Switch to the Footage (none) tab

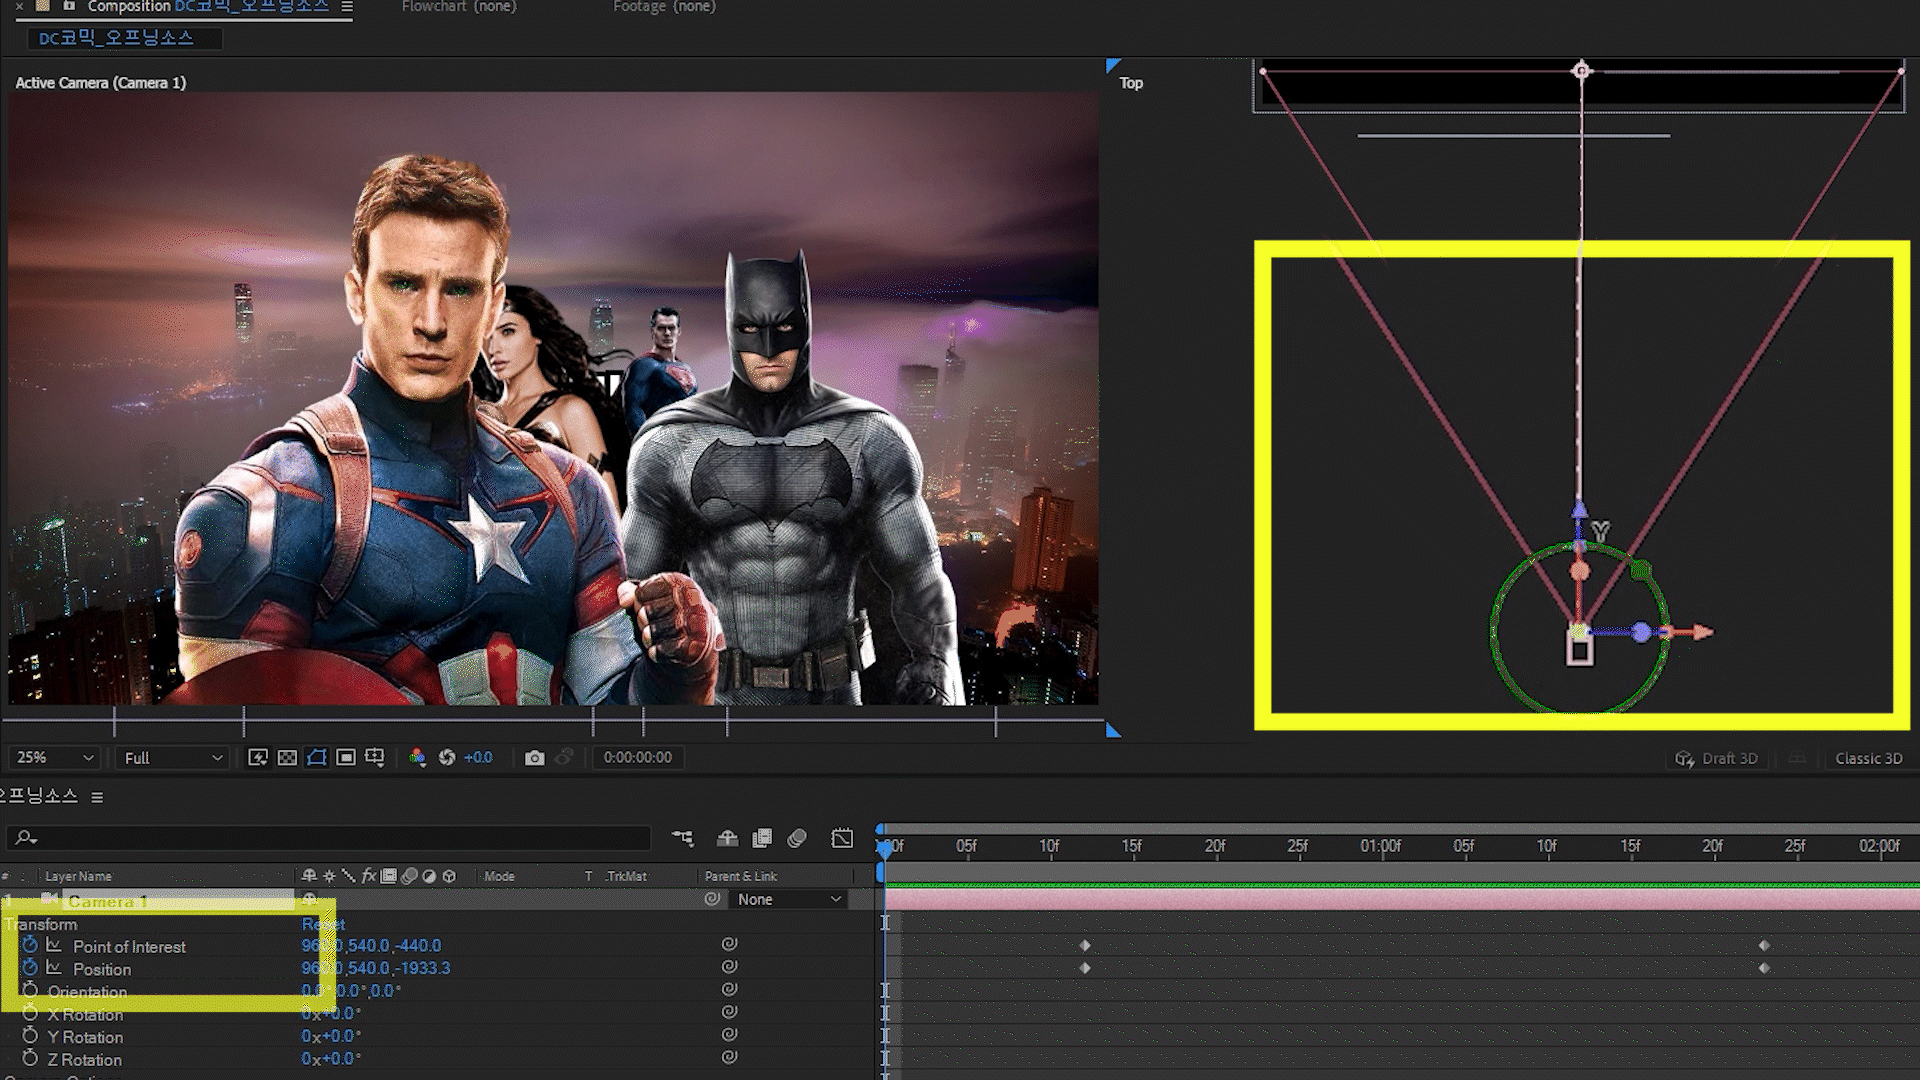click(x=664, y=7)
